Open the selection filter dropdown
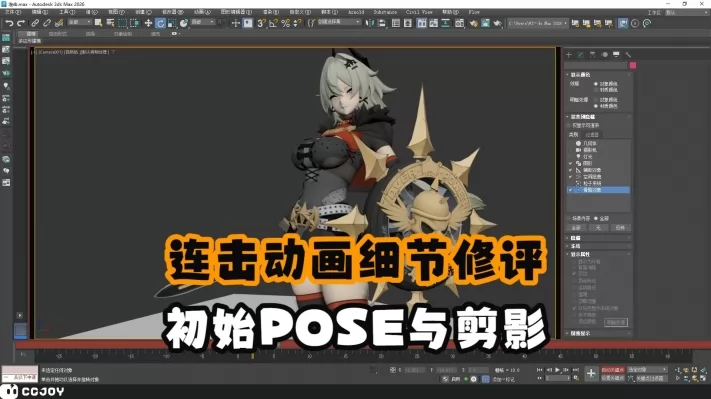The image size is (711, 399). [x=79, y=22]
